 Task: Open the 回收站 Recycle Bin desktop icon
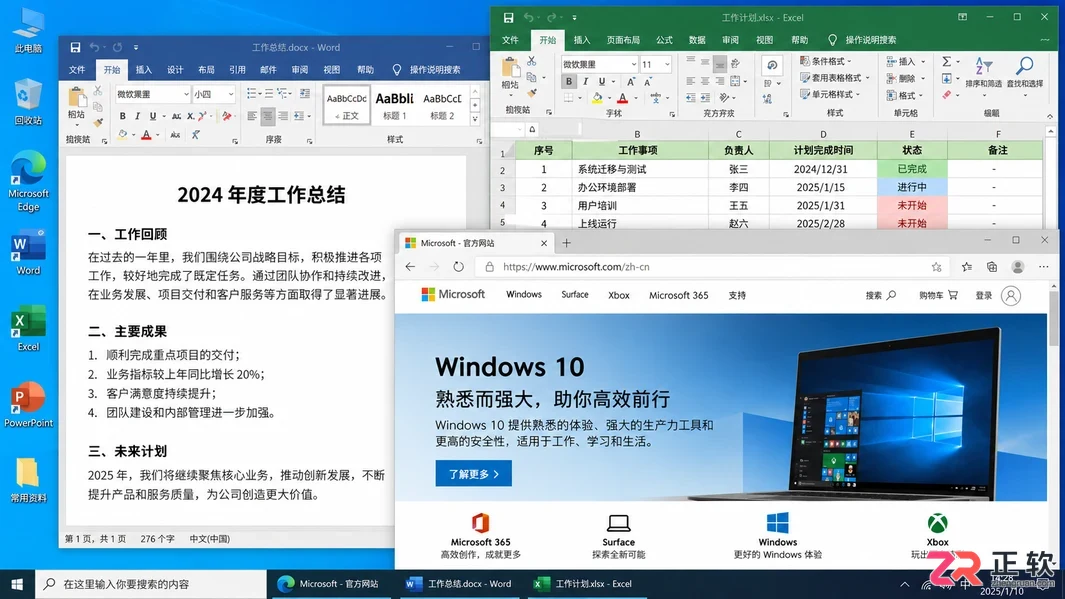pos(28,102)
